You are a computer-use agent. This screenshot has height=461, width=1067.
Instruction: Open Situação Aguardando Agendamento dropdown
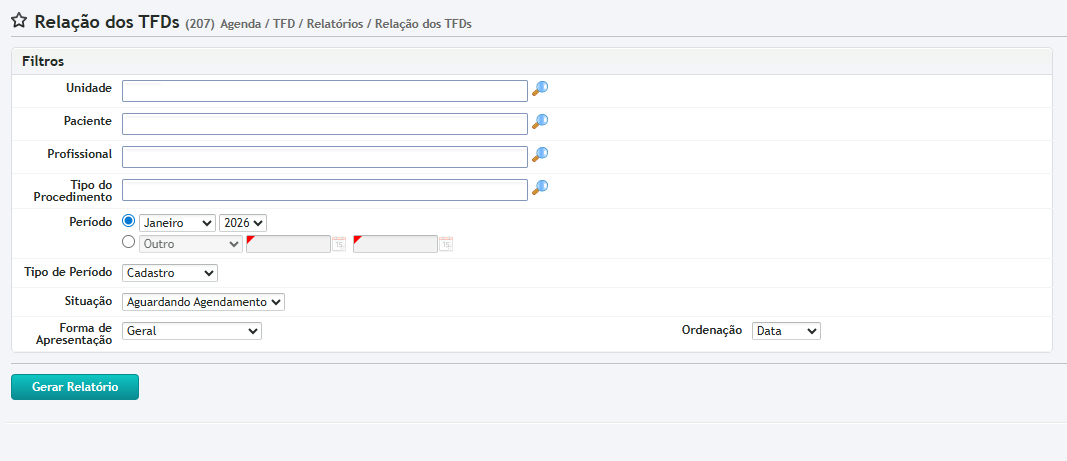click(x=203, y=301)
